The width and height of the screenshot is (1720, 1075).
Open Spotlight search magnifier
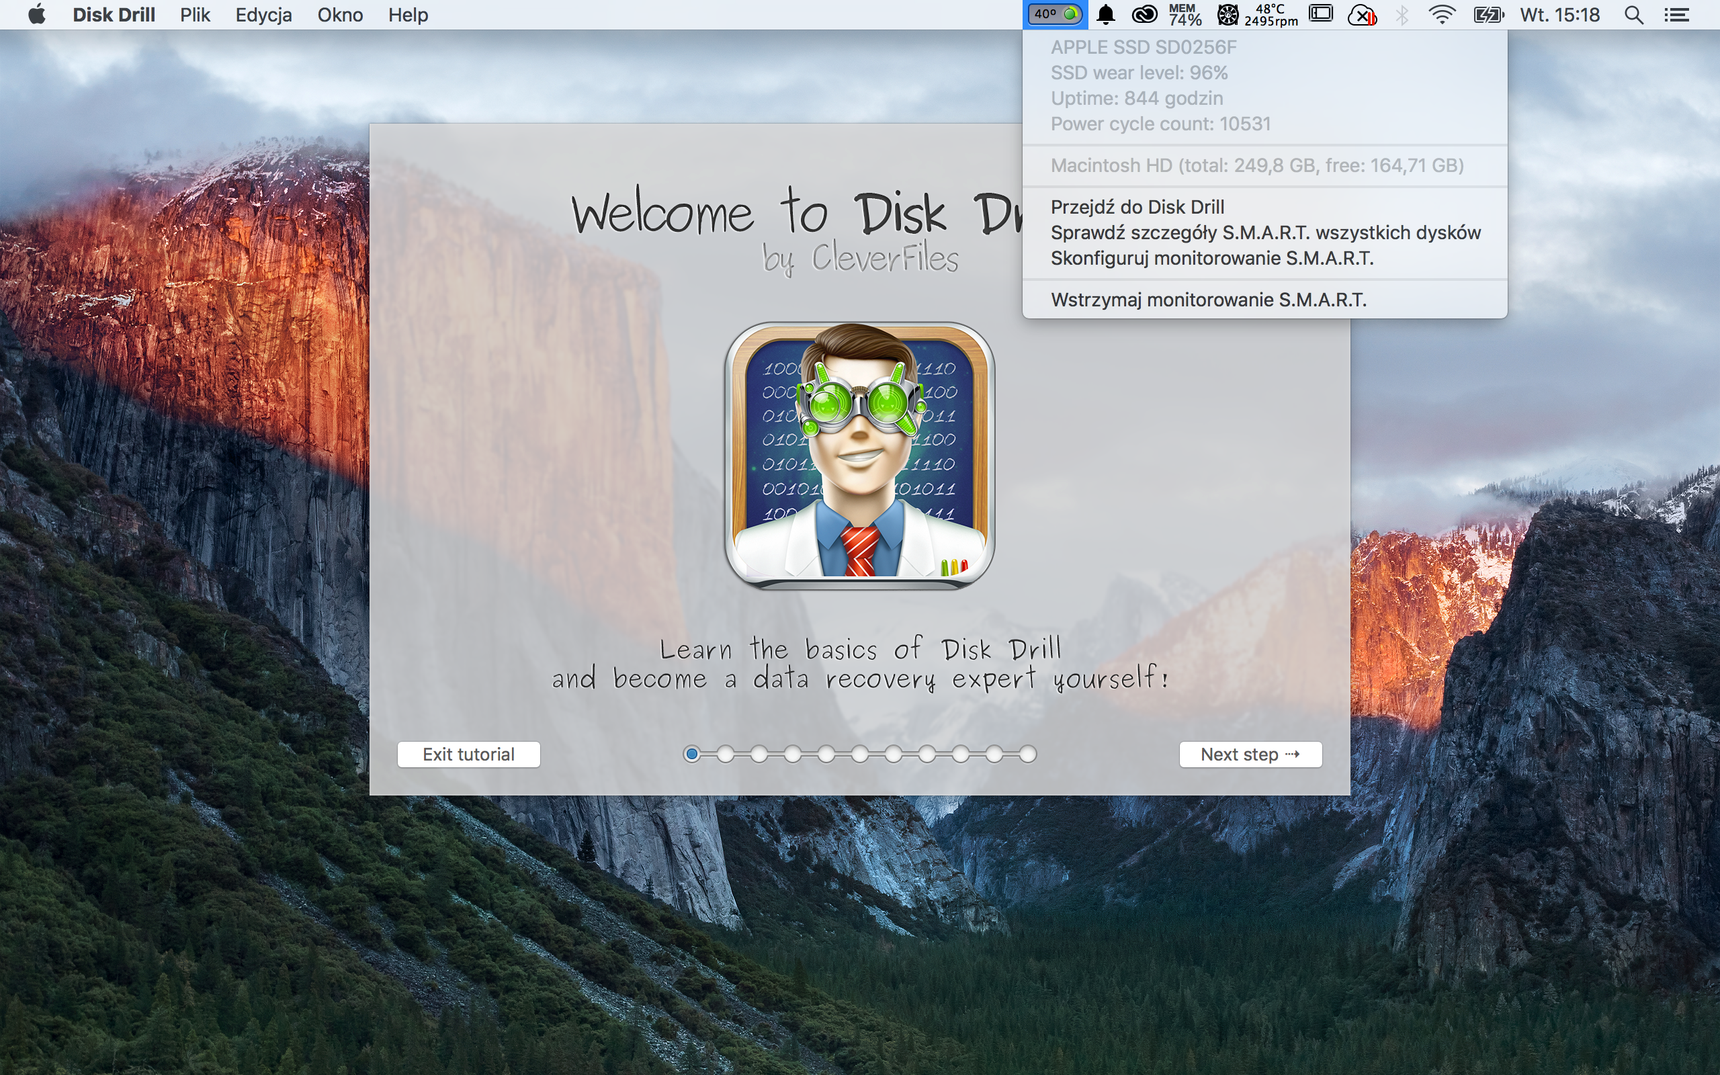click(1633, 14)
